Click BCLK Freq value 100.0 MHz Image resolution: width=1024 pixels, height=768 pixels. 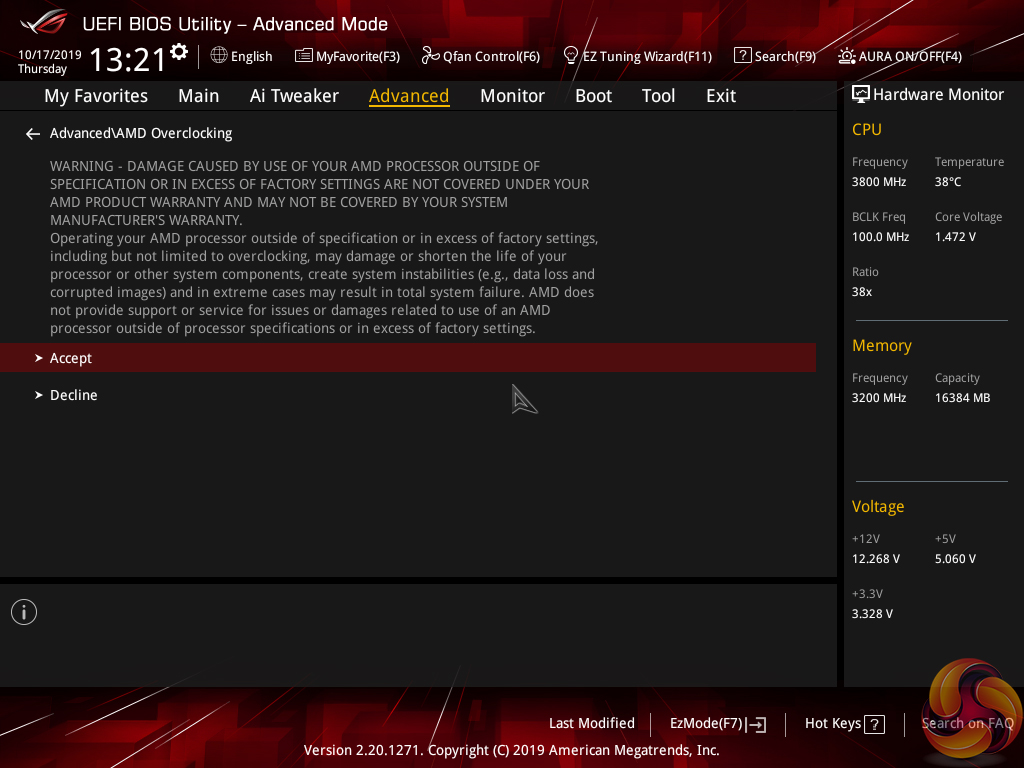click(880, 236)
